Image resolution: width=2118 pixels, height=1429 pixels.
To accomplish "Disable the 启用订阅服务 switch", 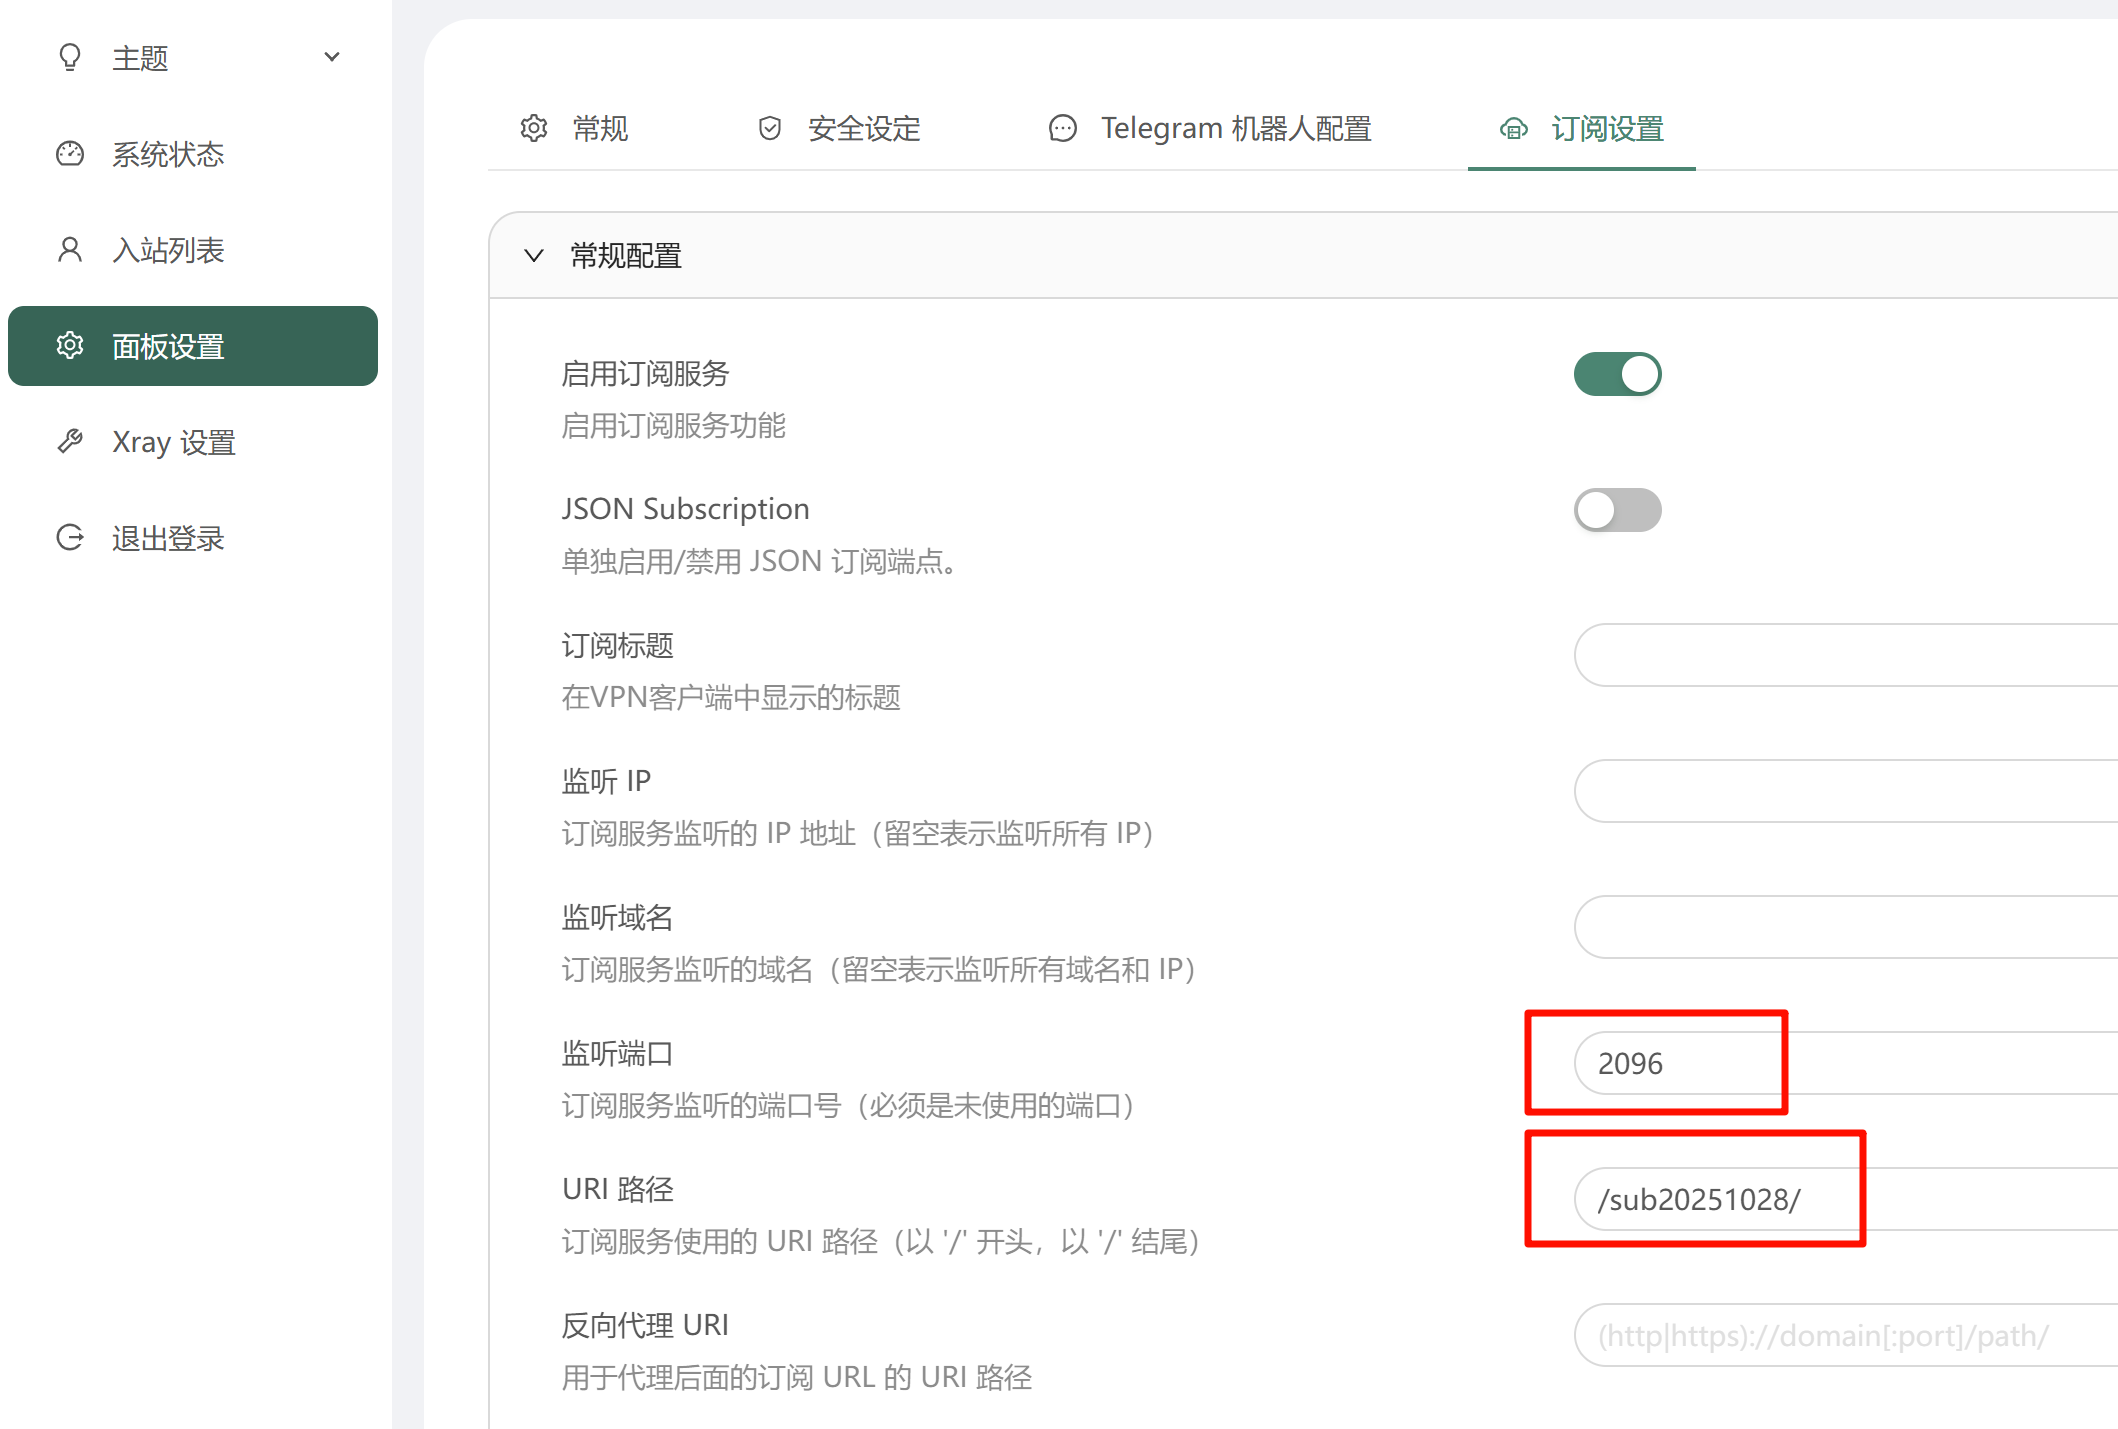I will [x=1617, y=374].
